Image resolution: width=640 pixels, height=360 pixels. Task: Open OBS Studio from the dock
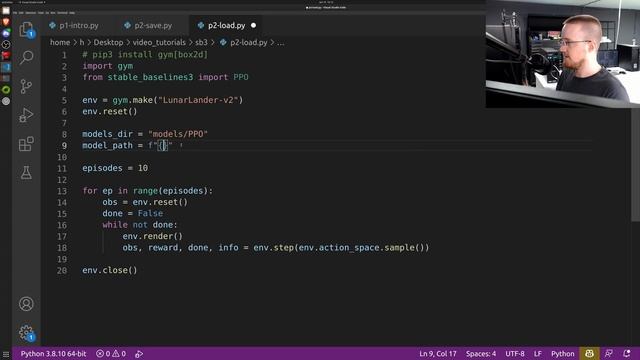(x=6, y=44)
